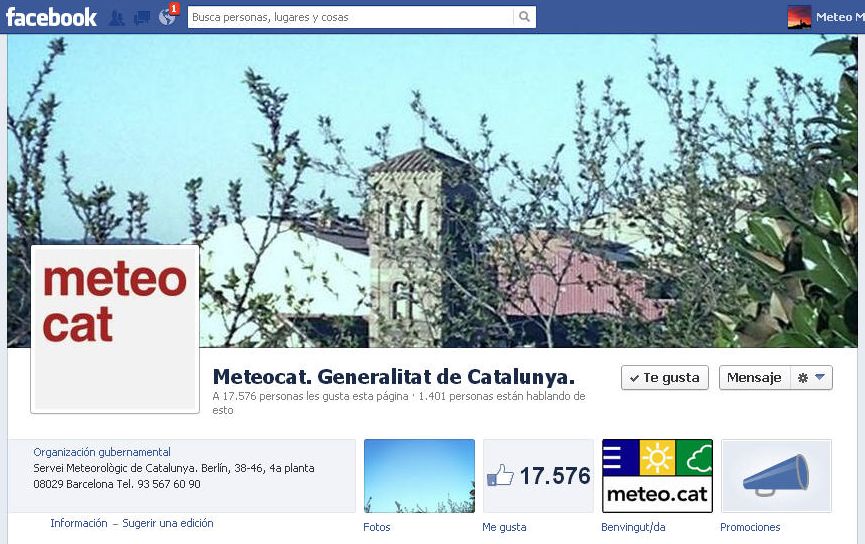Follow the Sugerir una edición link
Image resolution: width=865 pixels, height=544 pixels.
168,523
